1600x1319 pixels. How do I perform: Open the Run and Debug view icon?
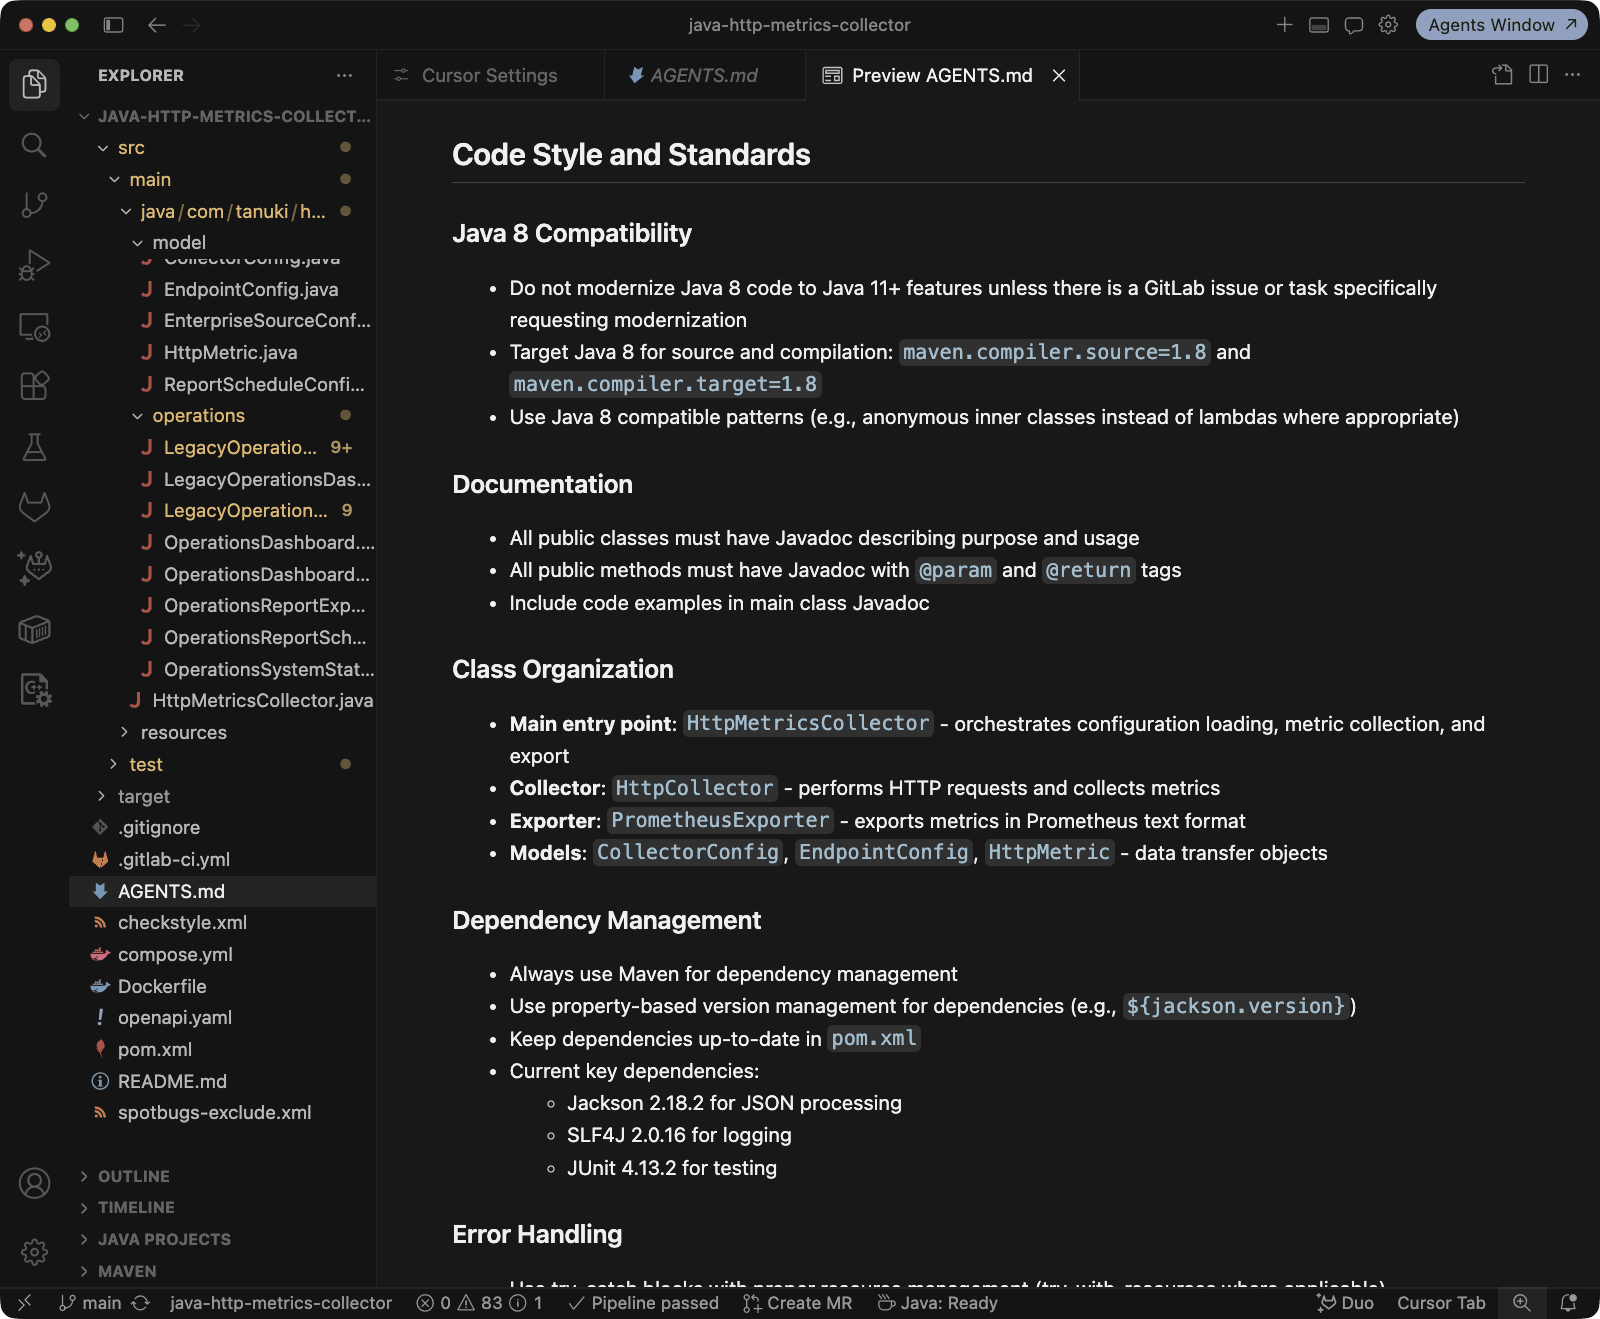click(34, 265)
